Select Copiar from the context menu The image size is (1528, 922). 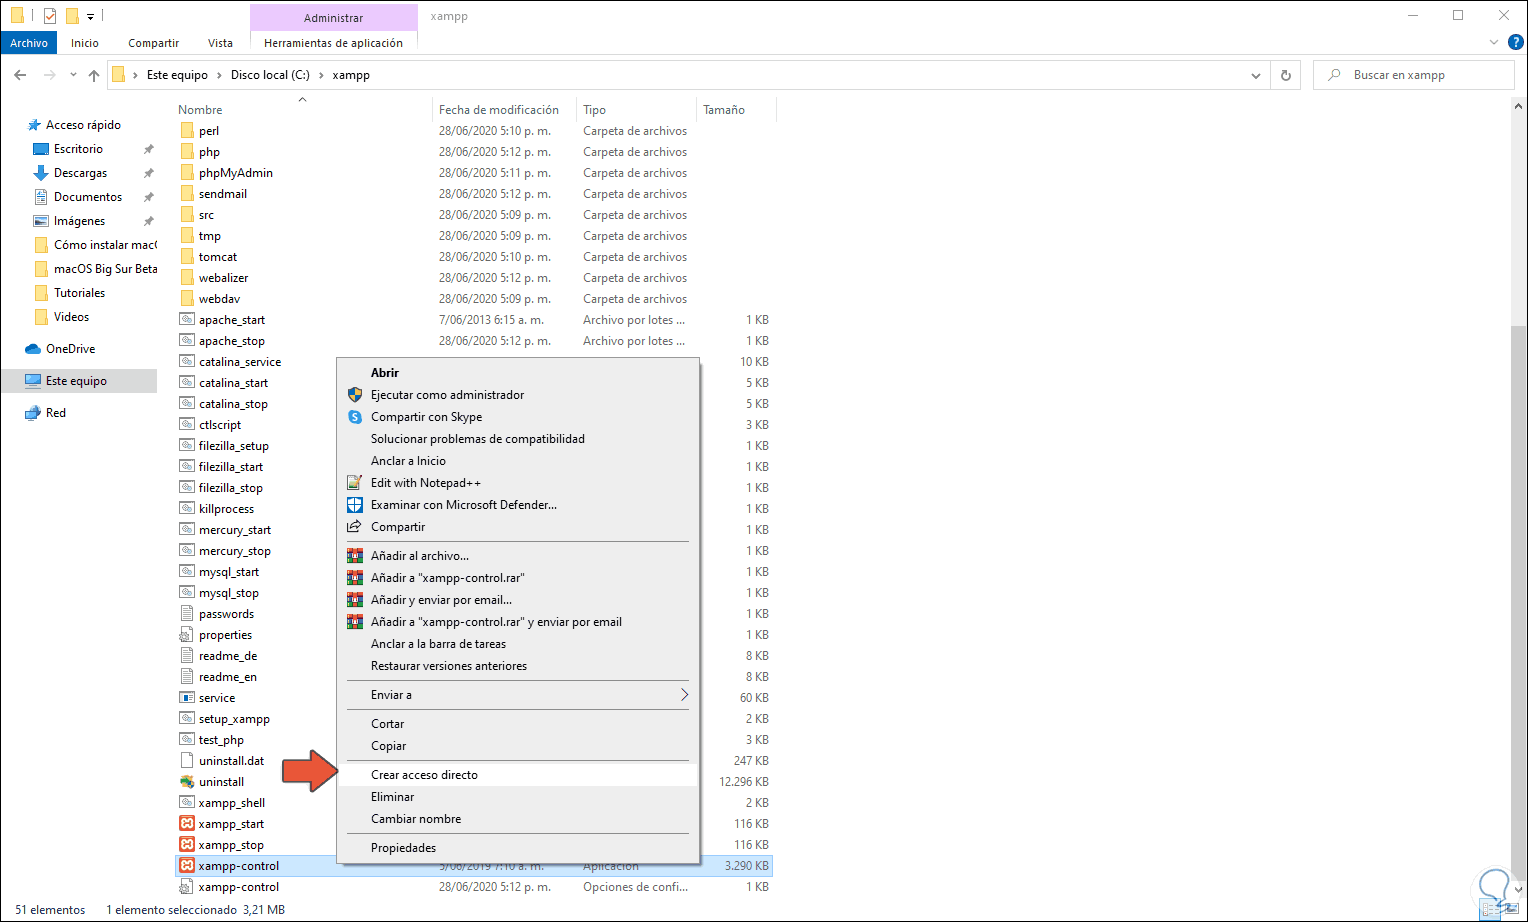point(518,746)
